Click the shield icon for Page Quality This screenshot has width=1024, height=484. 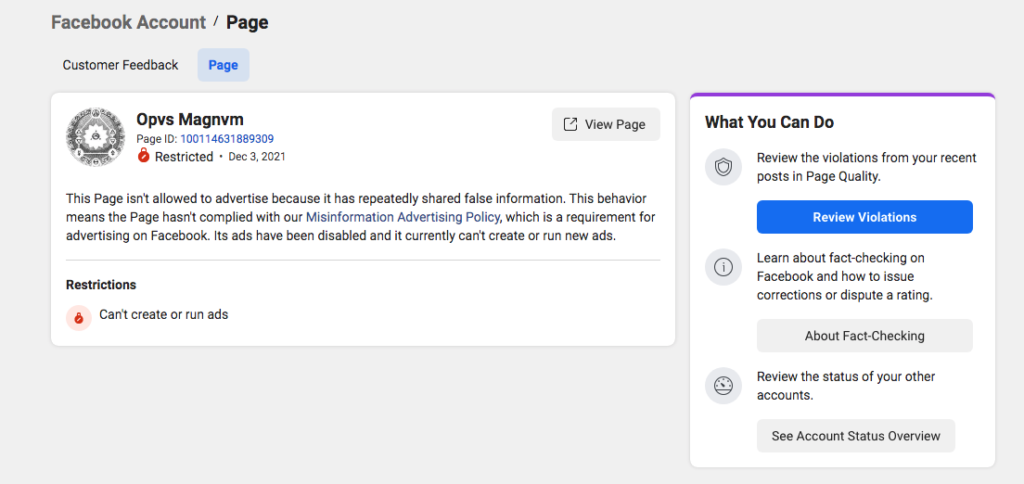coord(723,168)
